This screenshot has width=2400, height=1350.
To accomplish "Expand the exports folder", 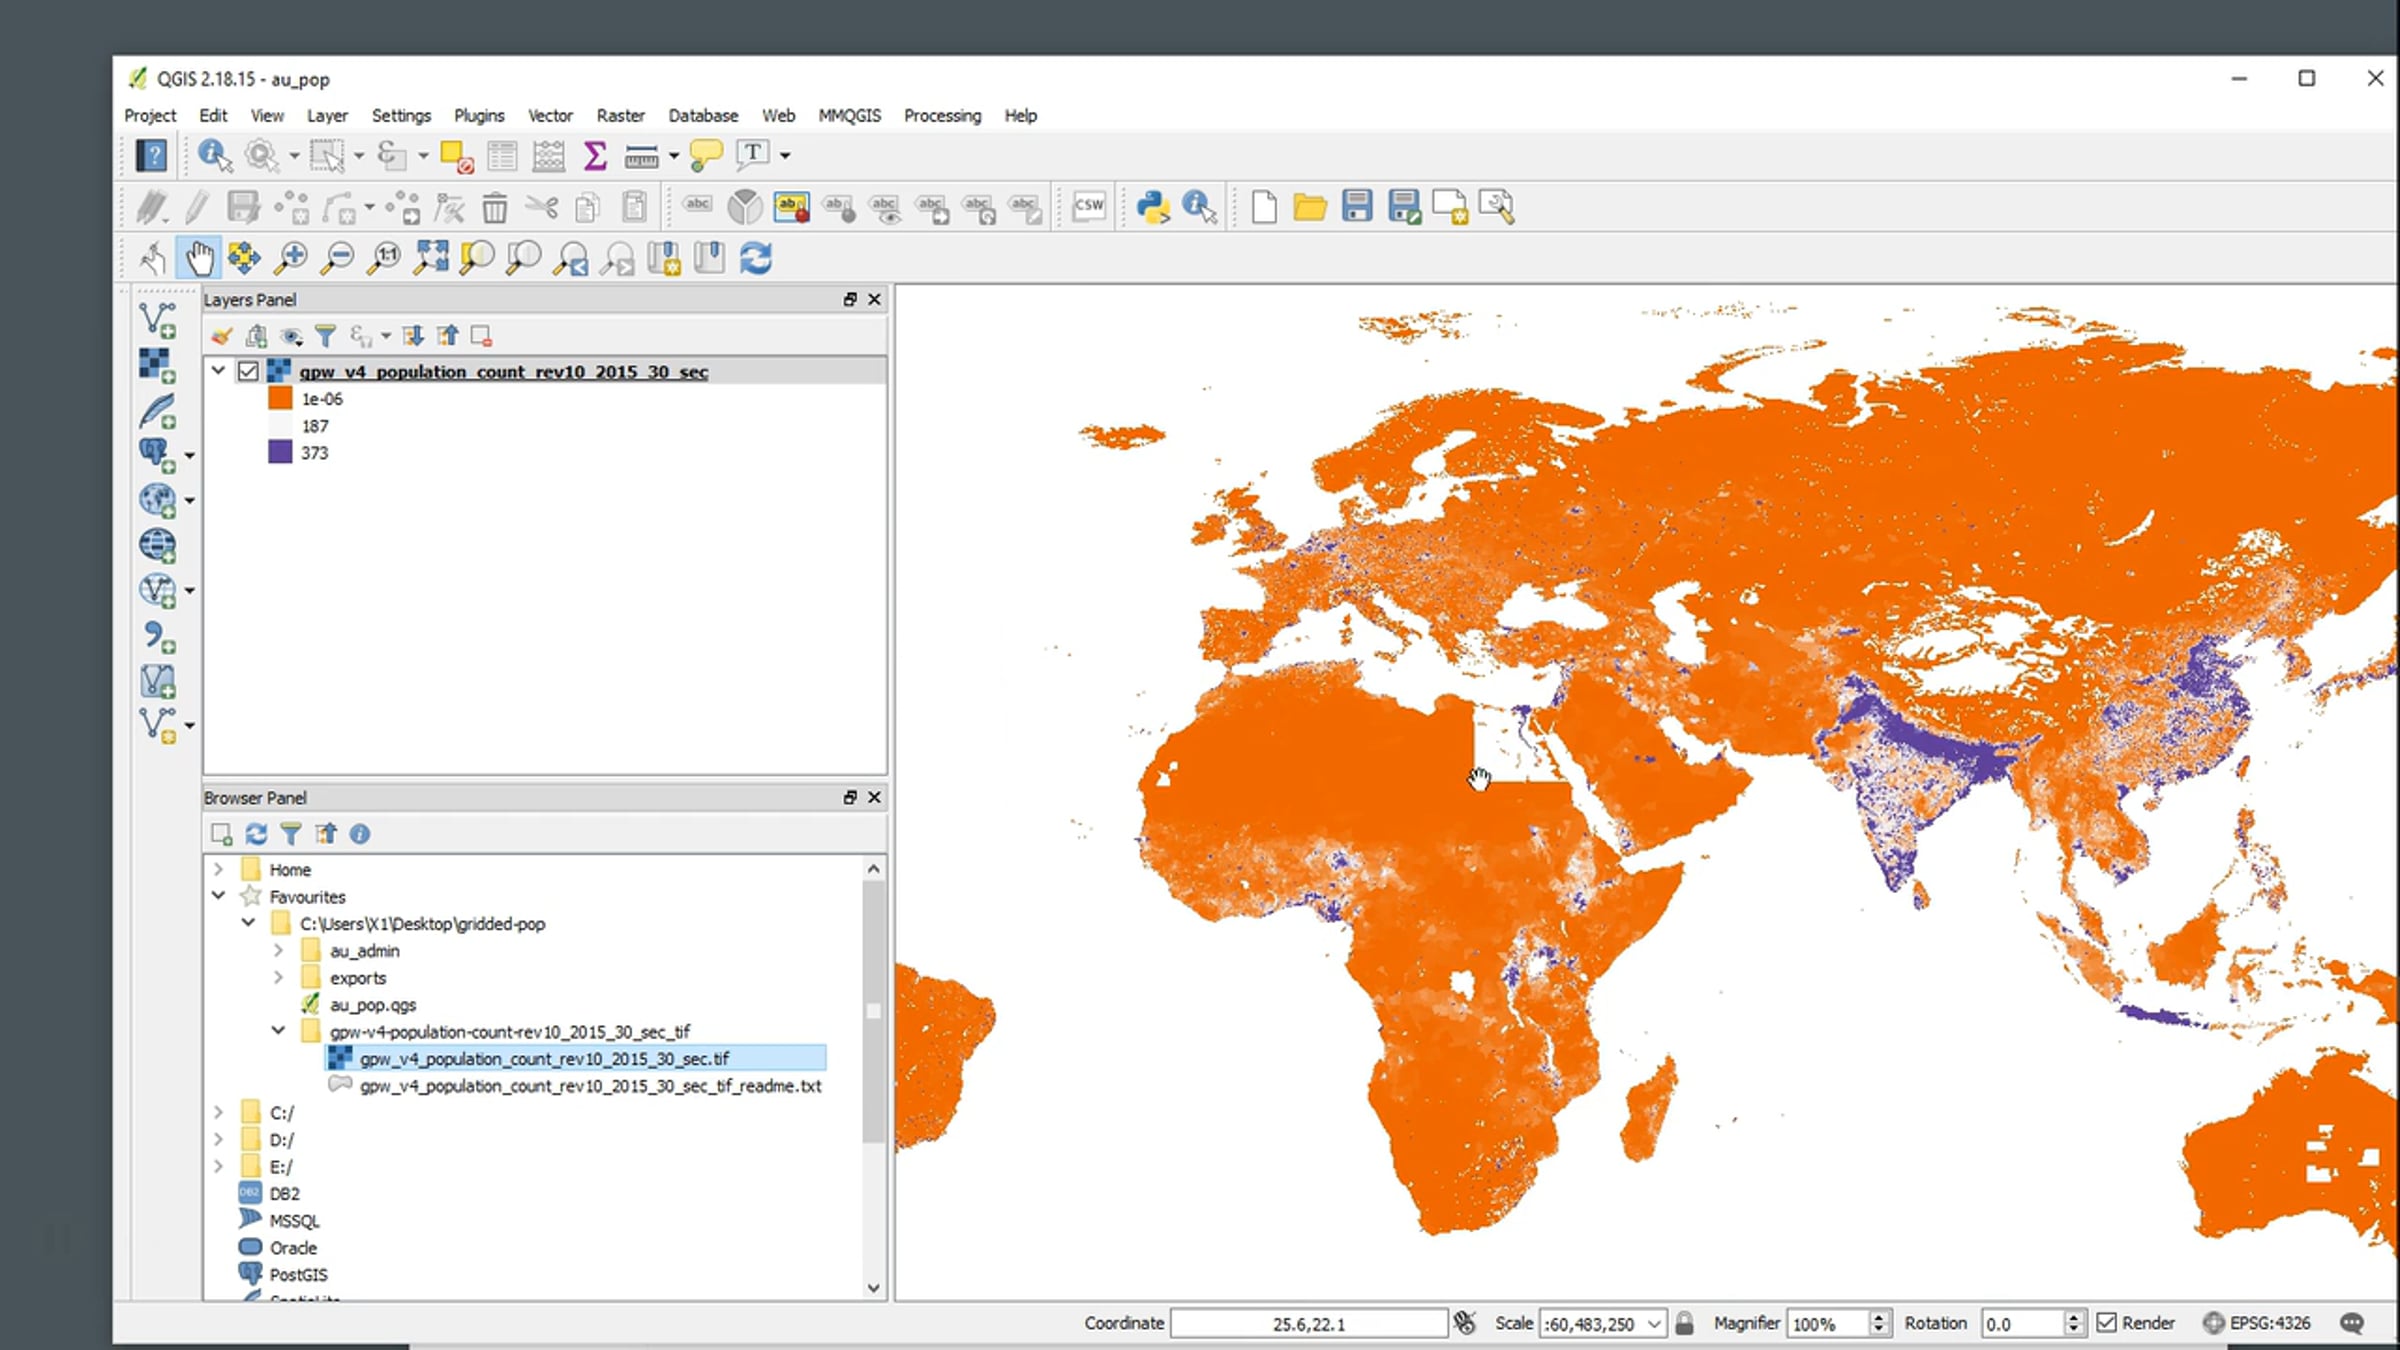I will click(x=279, y=977).
